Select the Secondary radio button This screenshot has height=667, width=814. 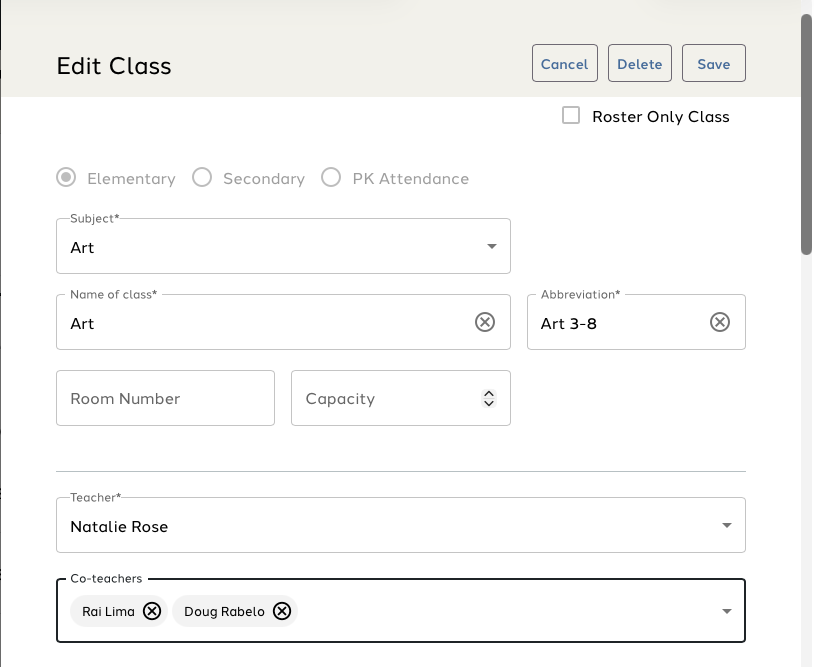(202, 178)
